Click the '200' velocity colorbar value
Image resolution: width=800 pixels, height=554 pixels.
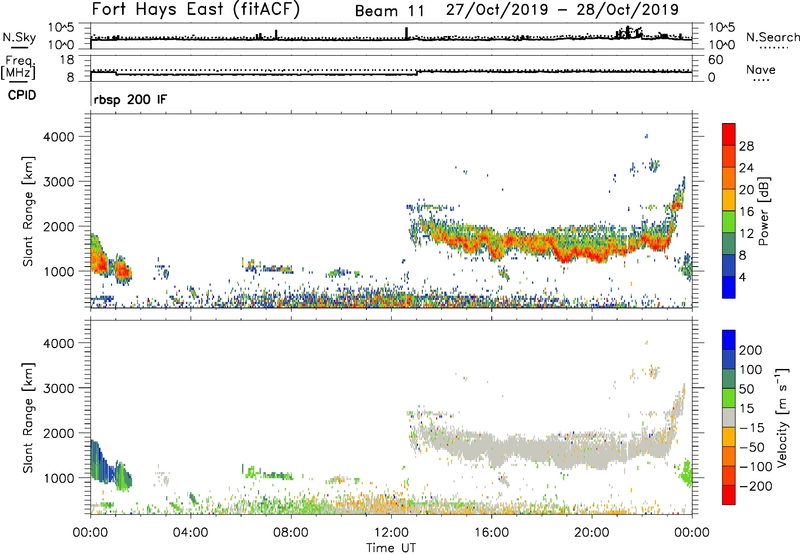(x=751, y=350)
